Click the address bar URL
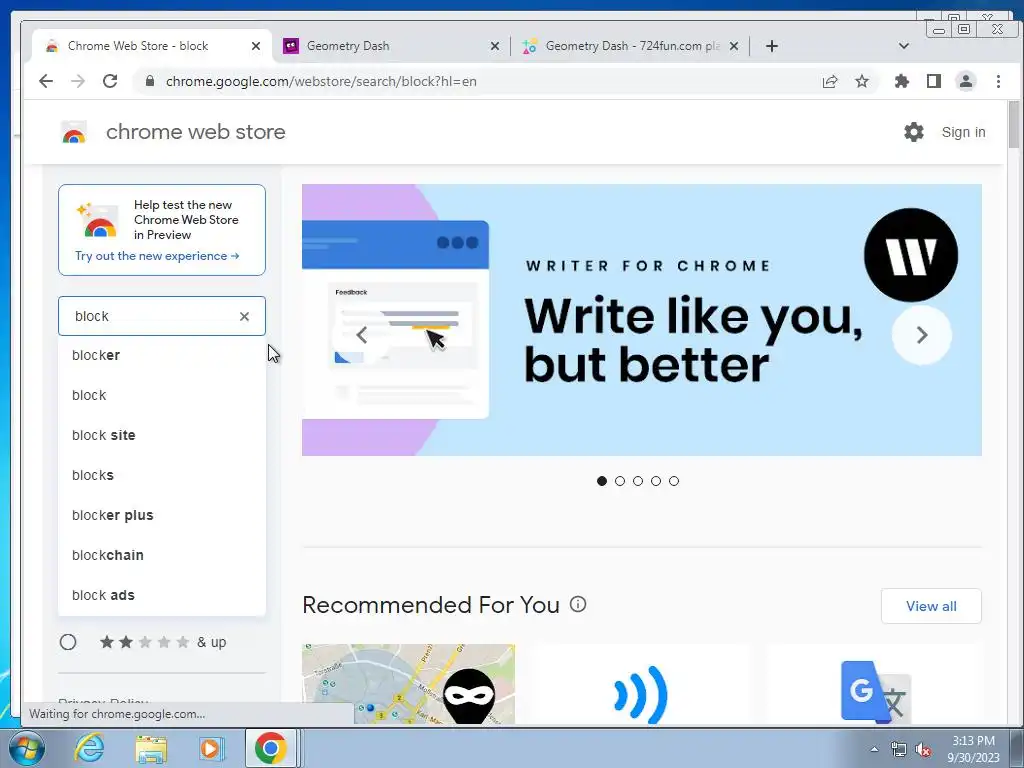The width and height of the screenshot is (1024, 768). pyautogui.click(x=321, y=81)
